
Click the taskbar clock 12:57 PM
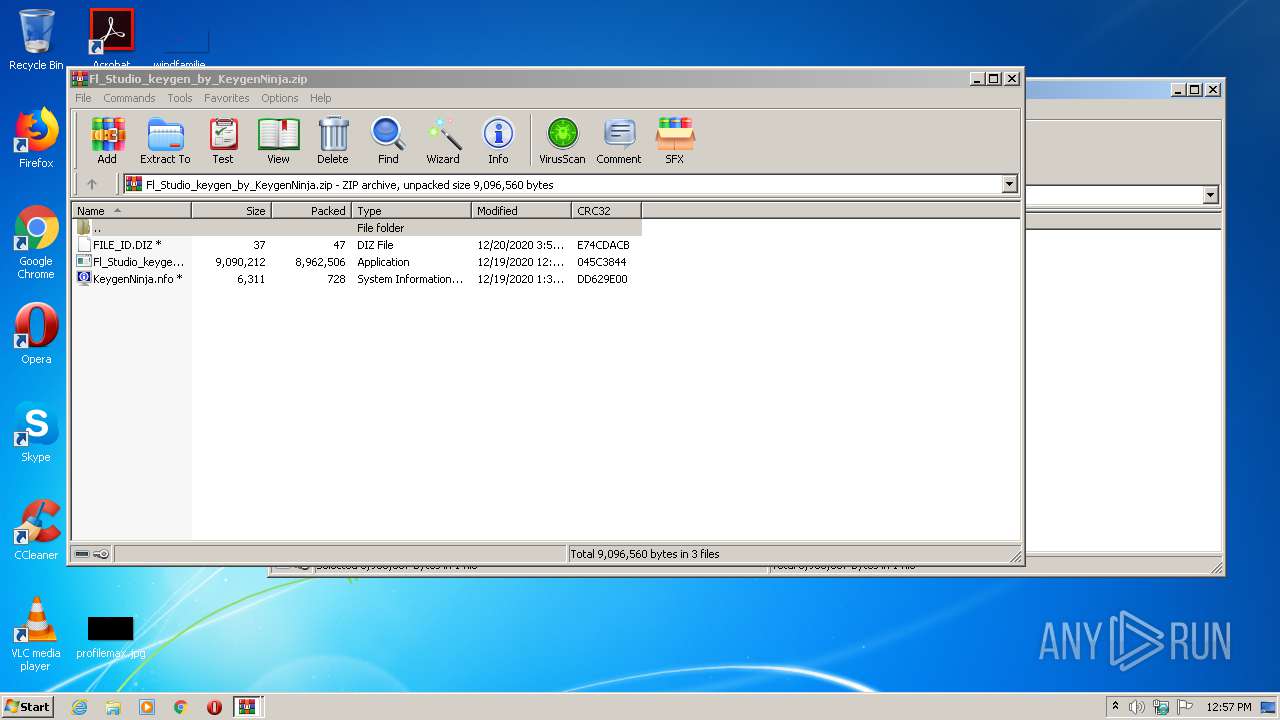coord(1229,707)
